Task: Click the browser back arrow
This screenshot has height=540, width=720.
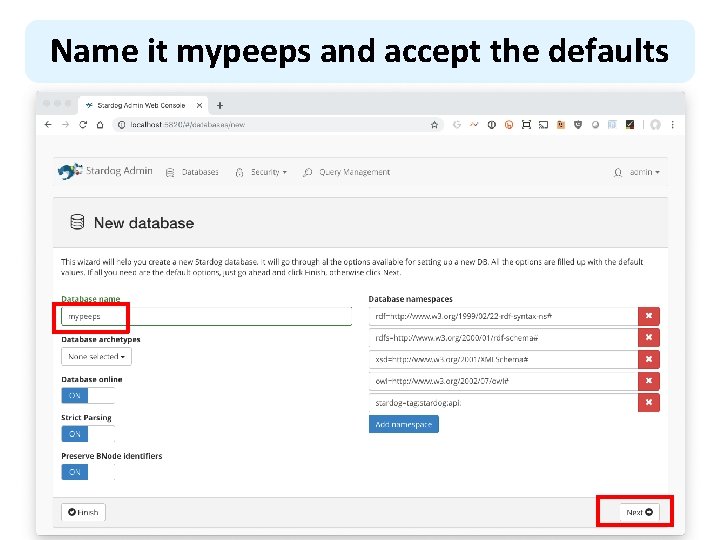Action: (48, 124)
